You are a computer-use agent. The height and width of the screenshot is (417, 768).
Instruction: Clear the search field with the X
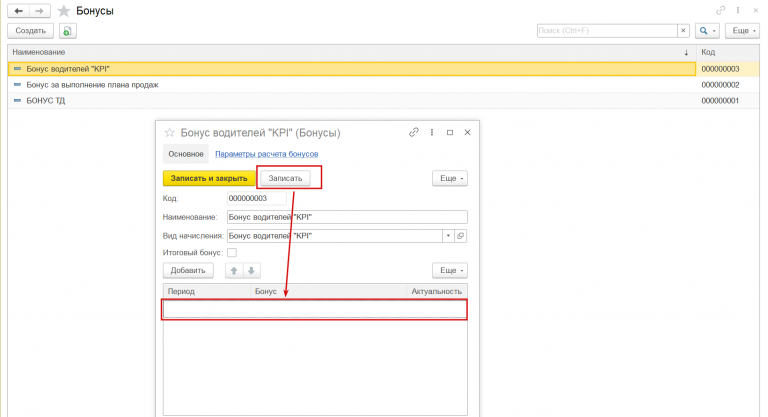pos(683,30)
